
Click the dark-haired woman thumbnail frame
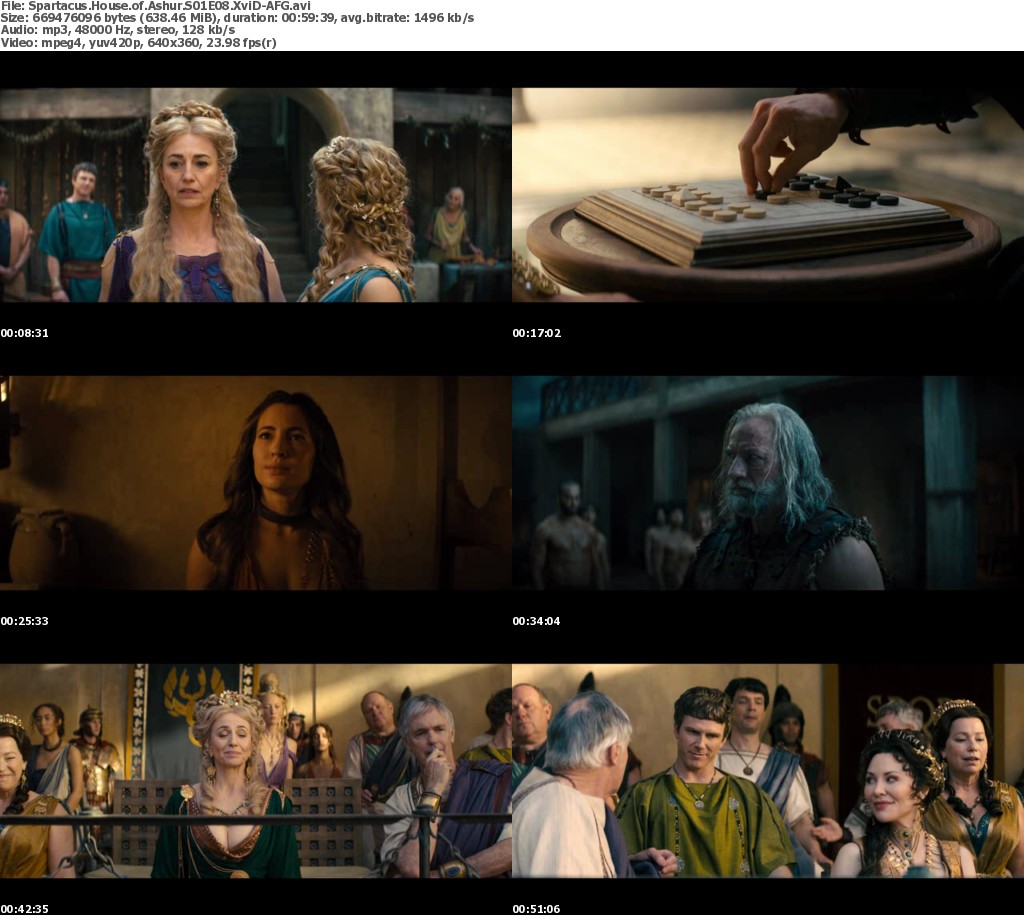[x=255, y=483]
